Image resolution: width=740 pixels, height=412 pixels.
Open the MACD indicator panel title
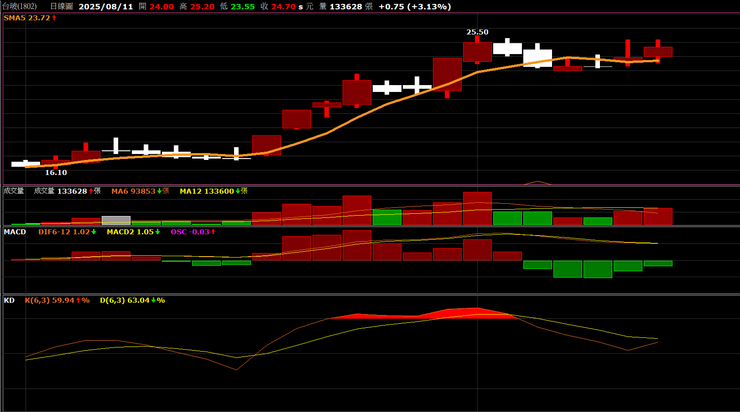(x=14, y=231)
